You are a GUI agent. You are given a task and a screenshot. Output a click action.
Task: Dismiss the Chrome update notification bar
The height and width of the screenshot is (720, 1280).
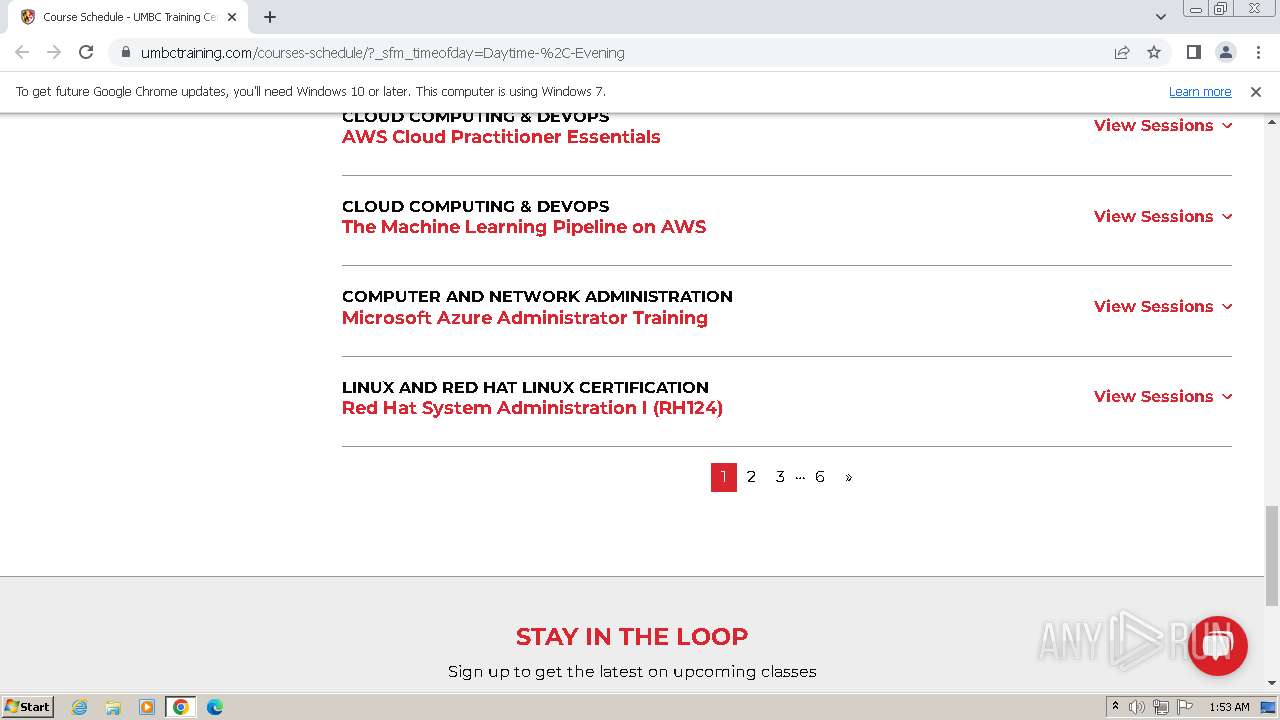[1256, 91]
